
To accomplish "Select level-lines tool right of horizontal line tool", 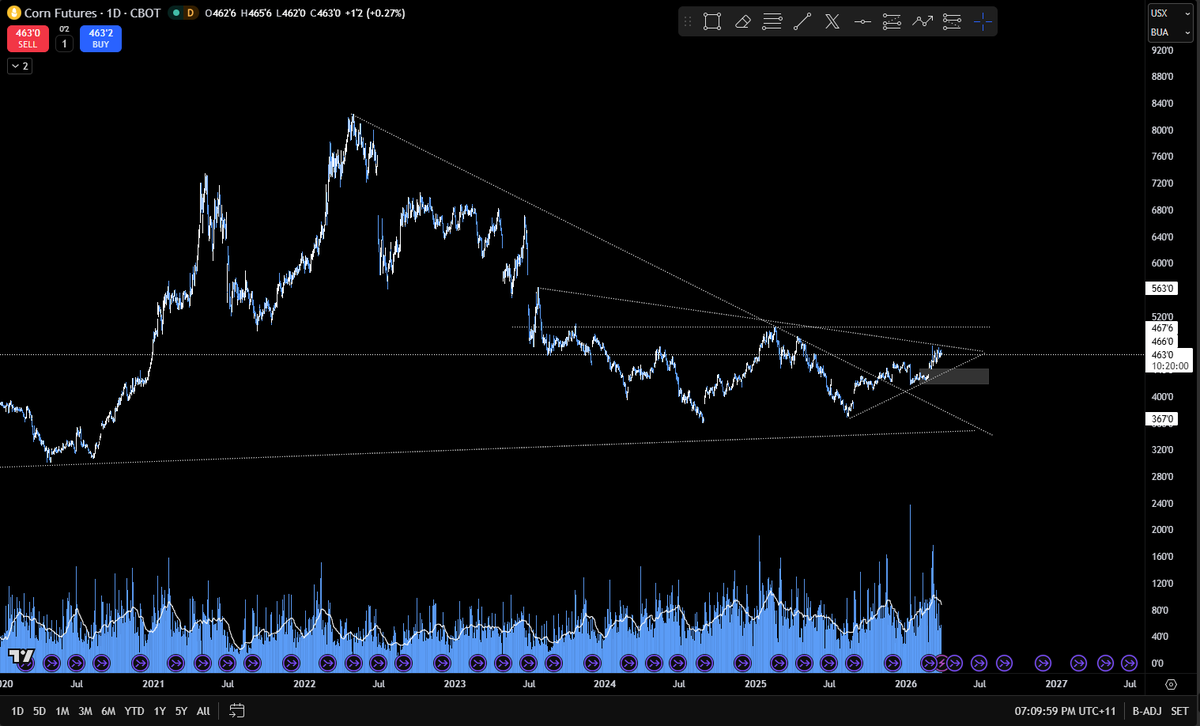I will 892,21.
